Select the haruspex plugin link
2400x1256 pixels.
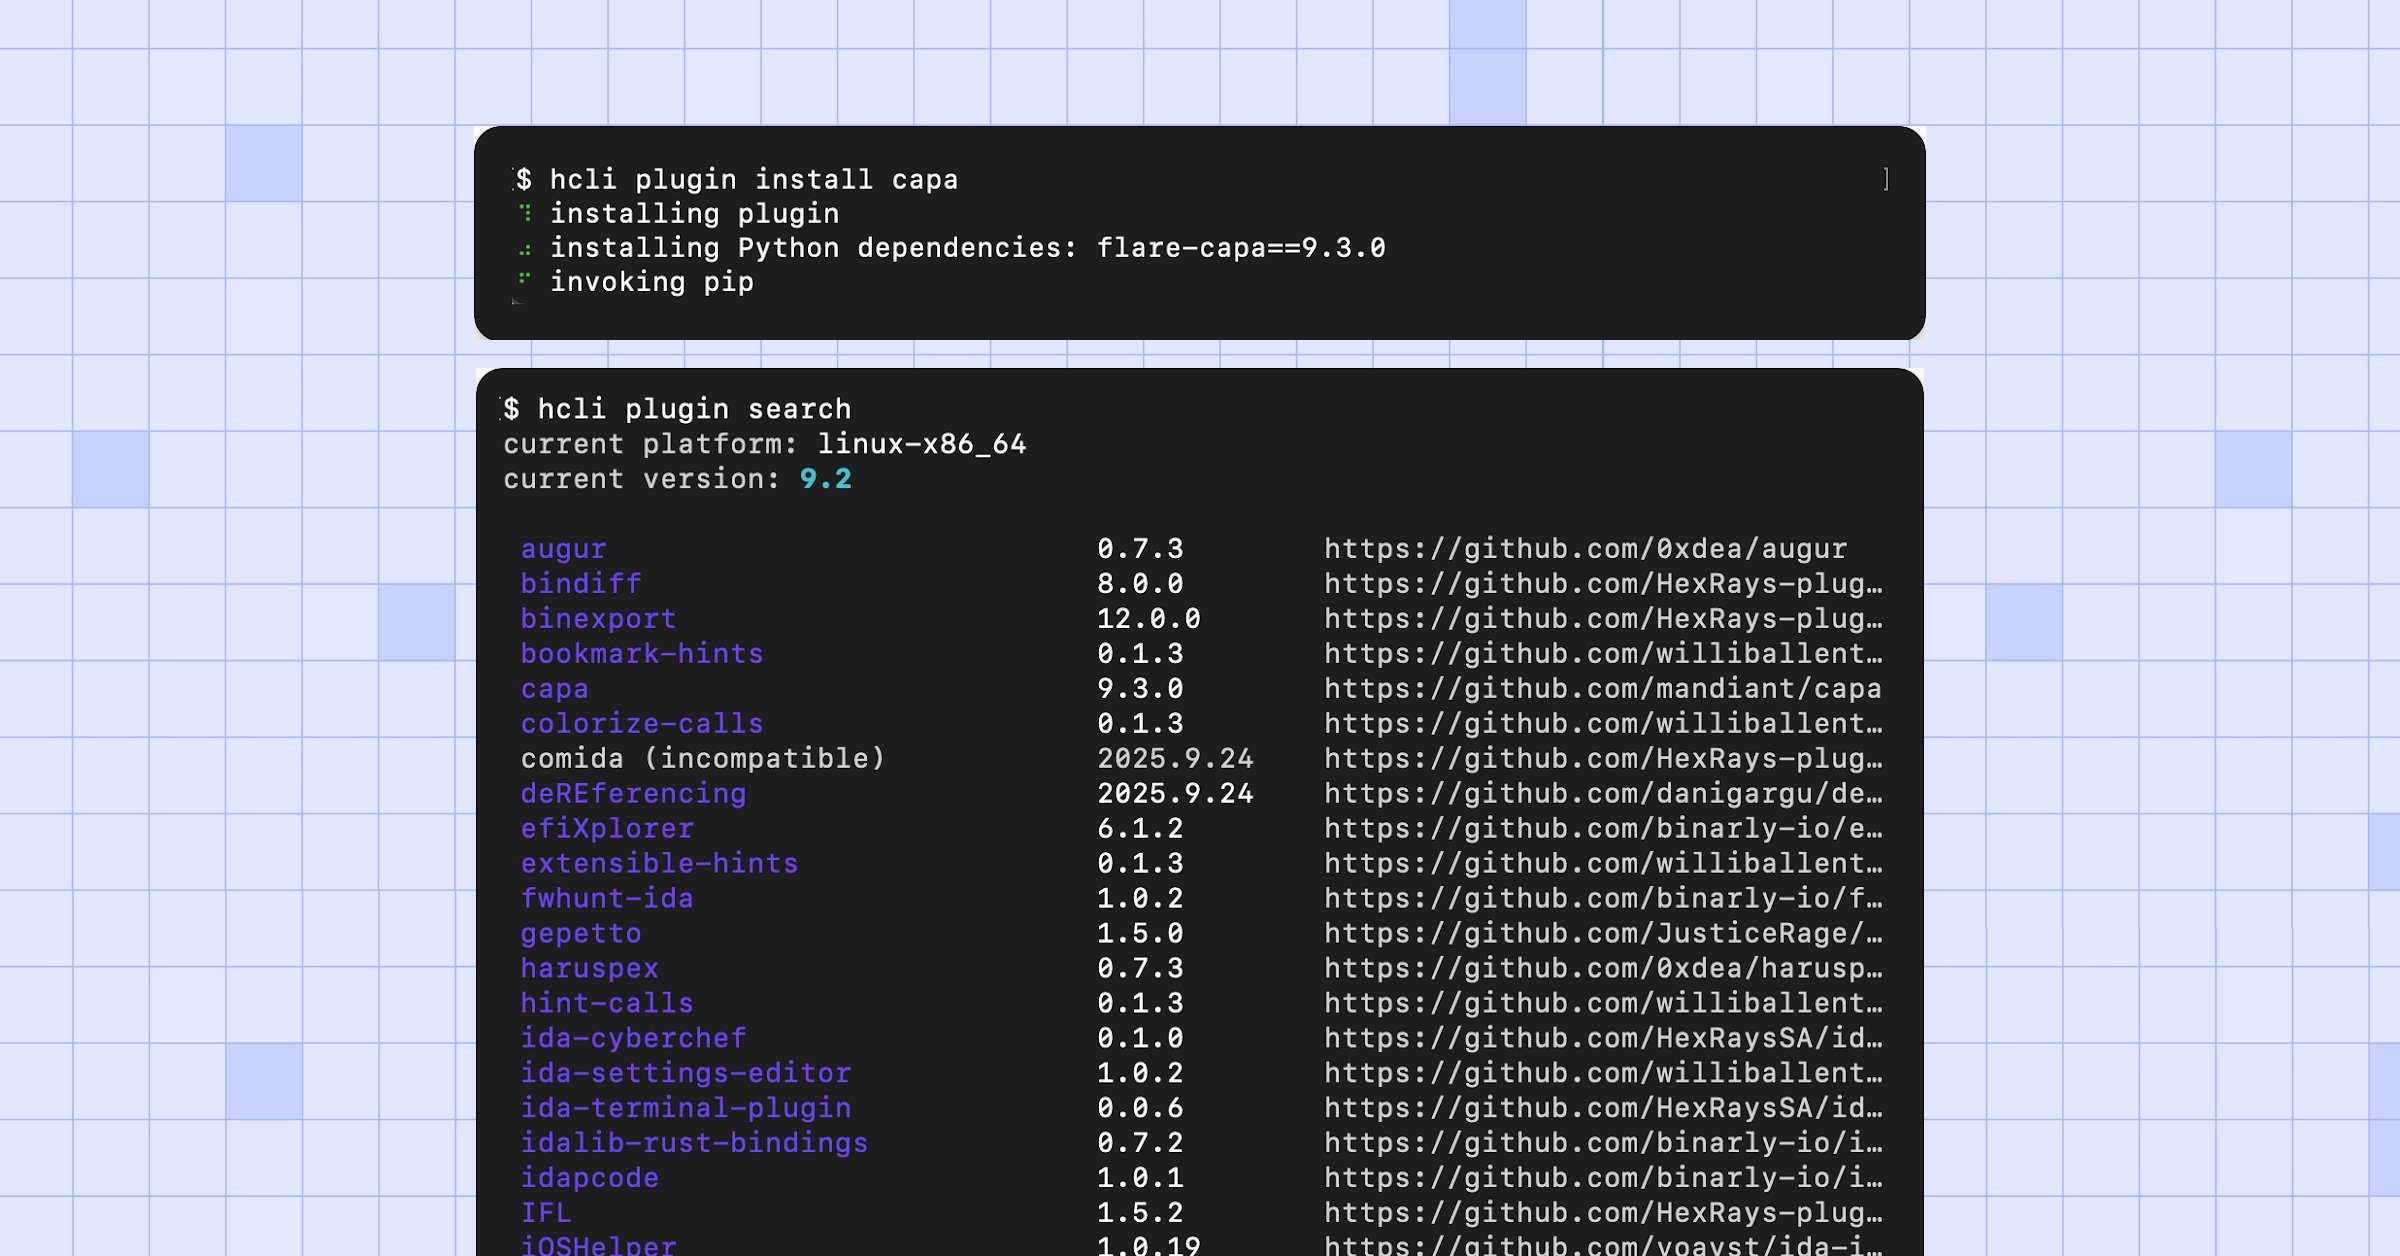click(590, 968)
